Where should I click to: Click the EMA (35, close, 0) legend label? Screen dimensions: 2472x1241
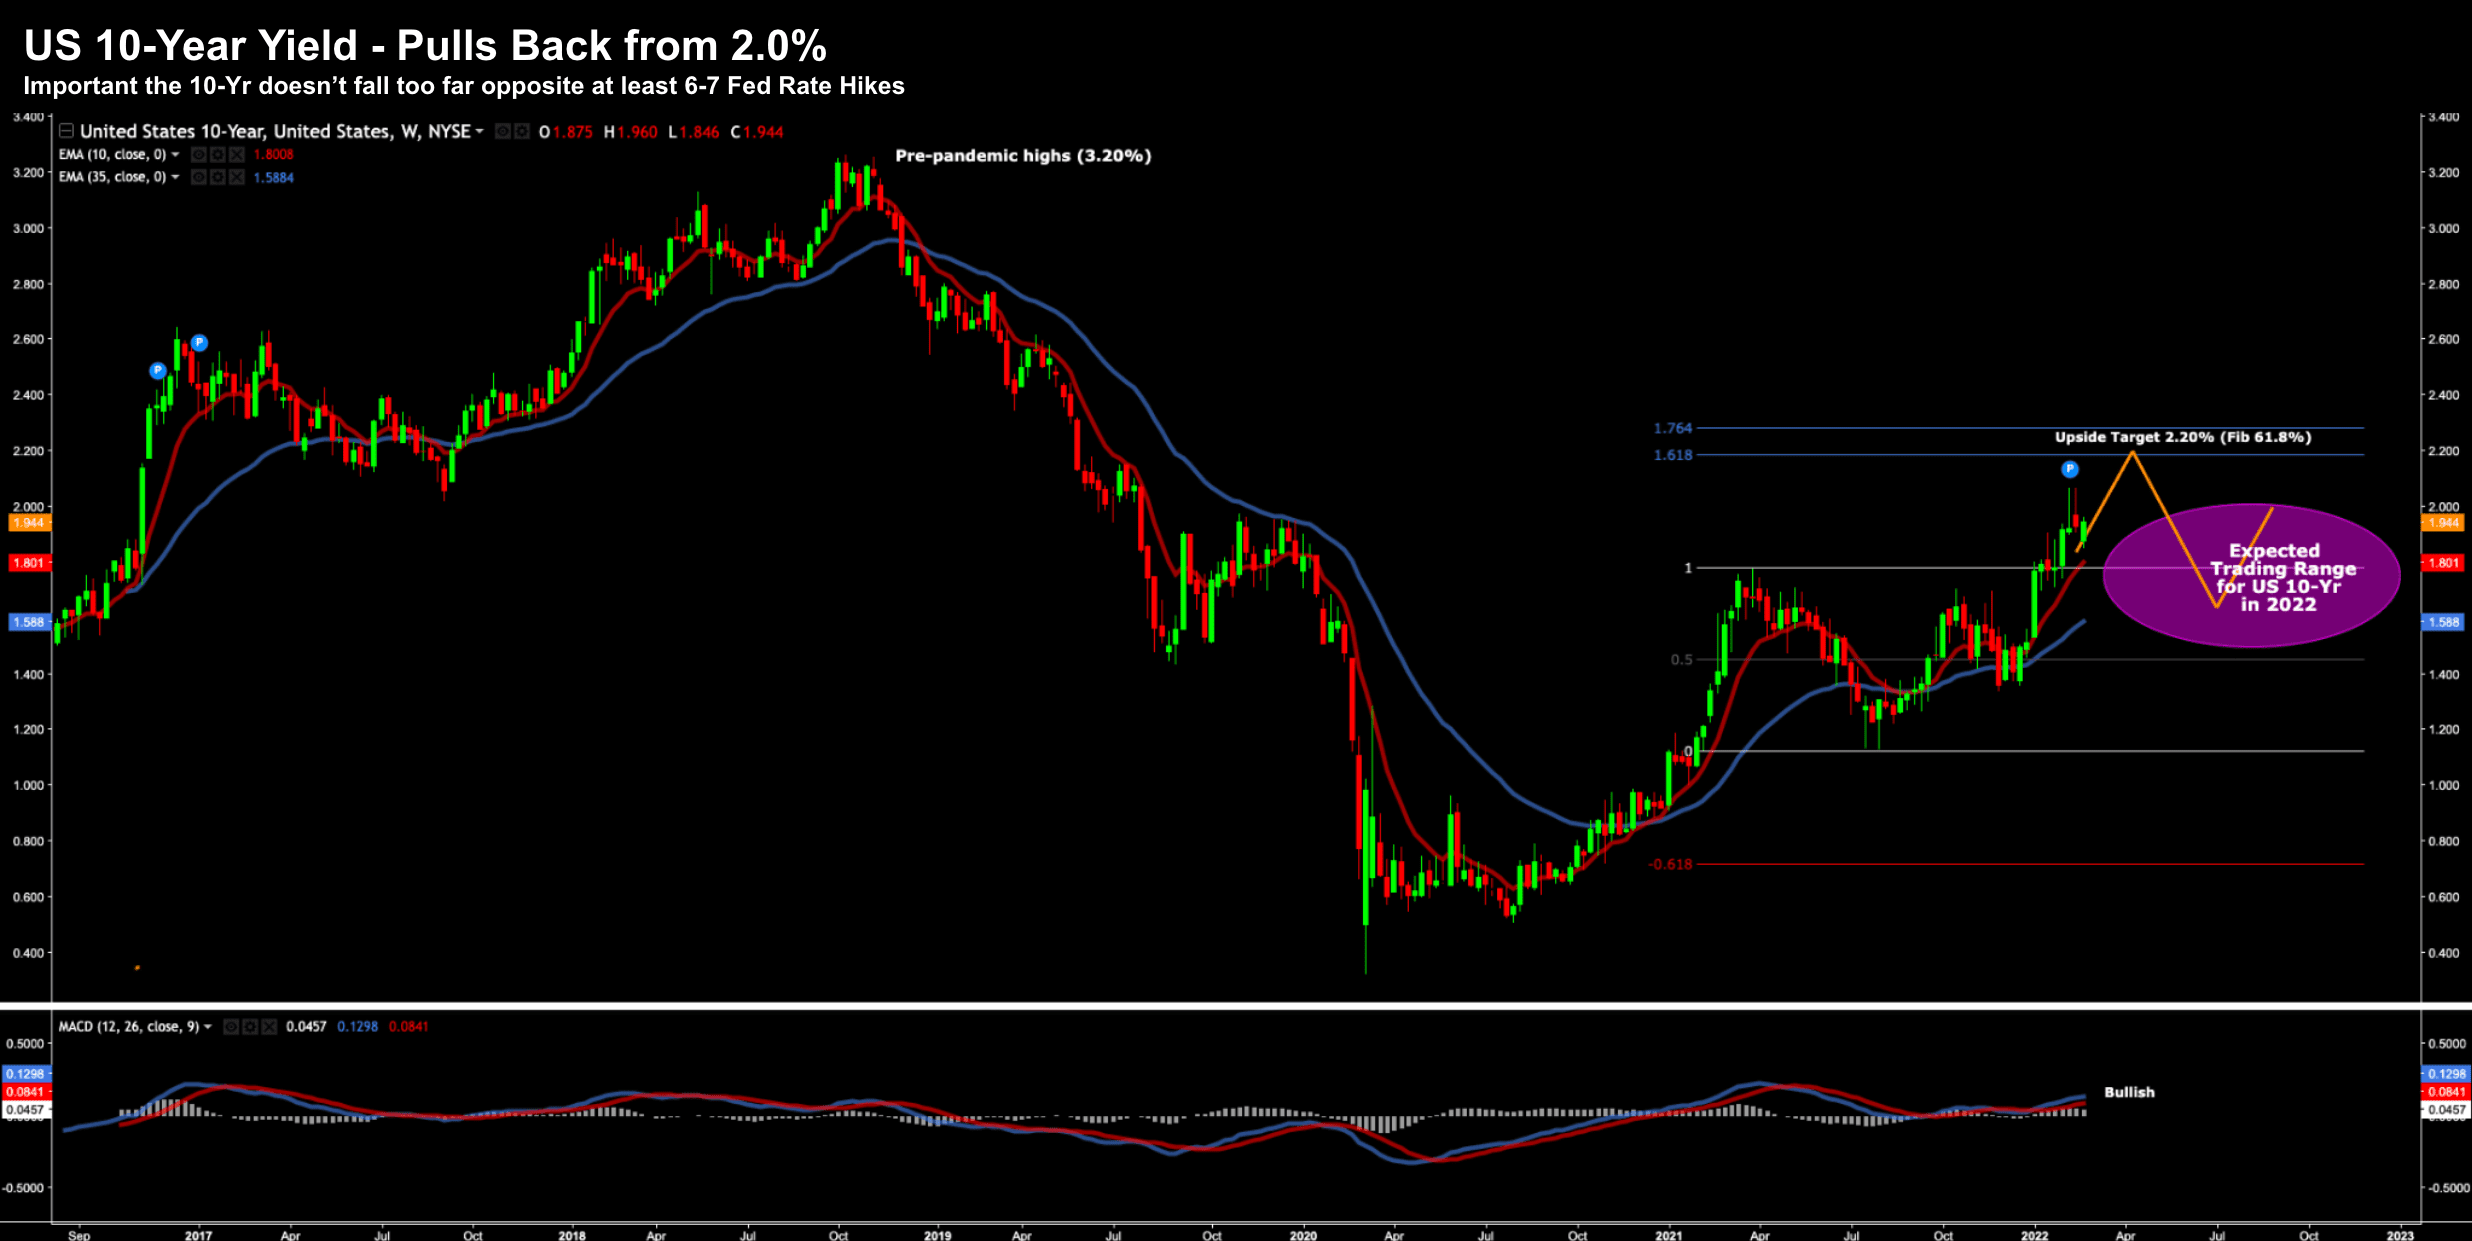pyautogui.click(x=112, y=177)
